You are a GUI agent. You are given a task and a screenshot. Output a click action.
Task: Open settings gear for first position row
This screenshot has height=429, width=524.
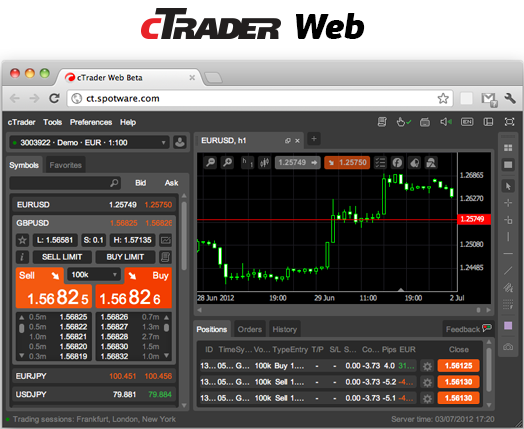427,366
